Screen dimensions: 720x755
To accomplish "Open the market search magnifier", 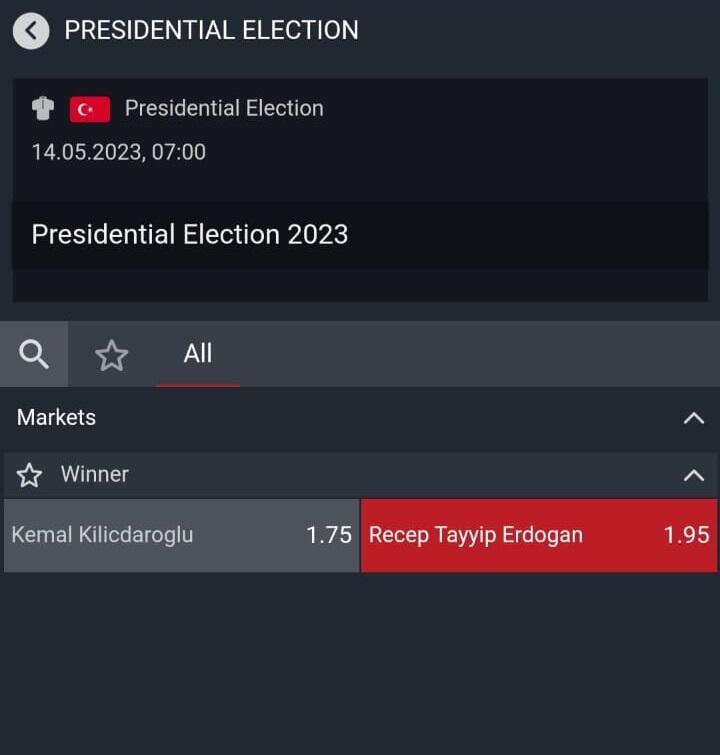I will click(x=34, y=354).
